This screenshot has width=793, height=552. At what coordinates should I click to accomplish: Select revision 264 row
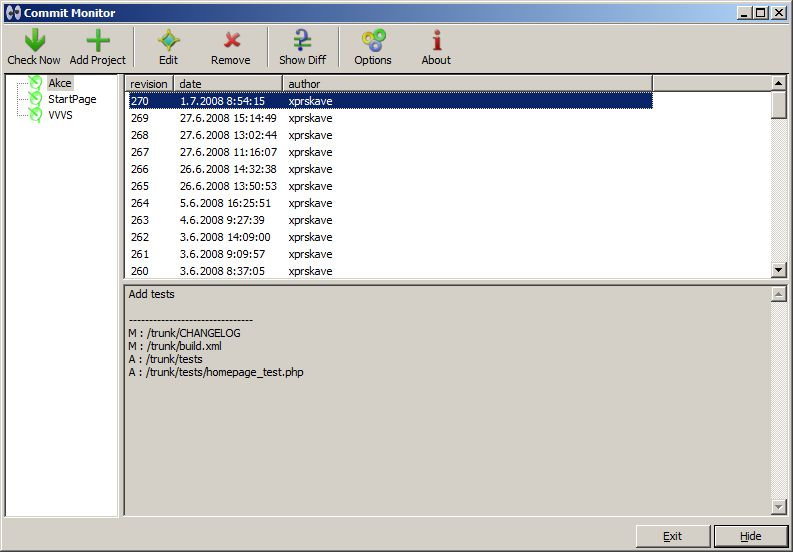point(390,203)
